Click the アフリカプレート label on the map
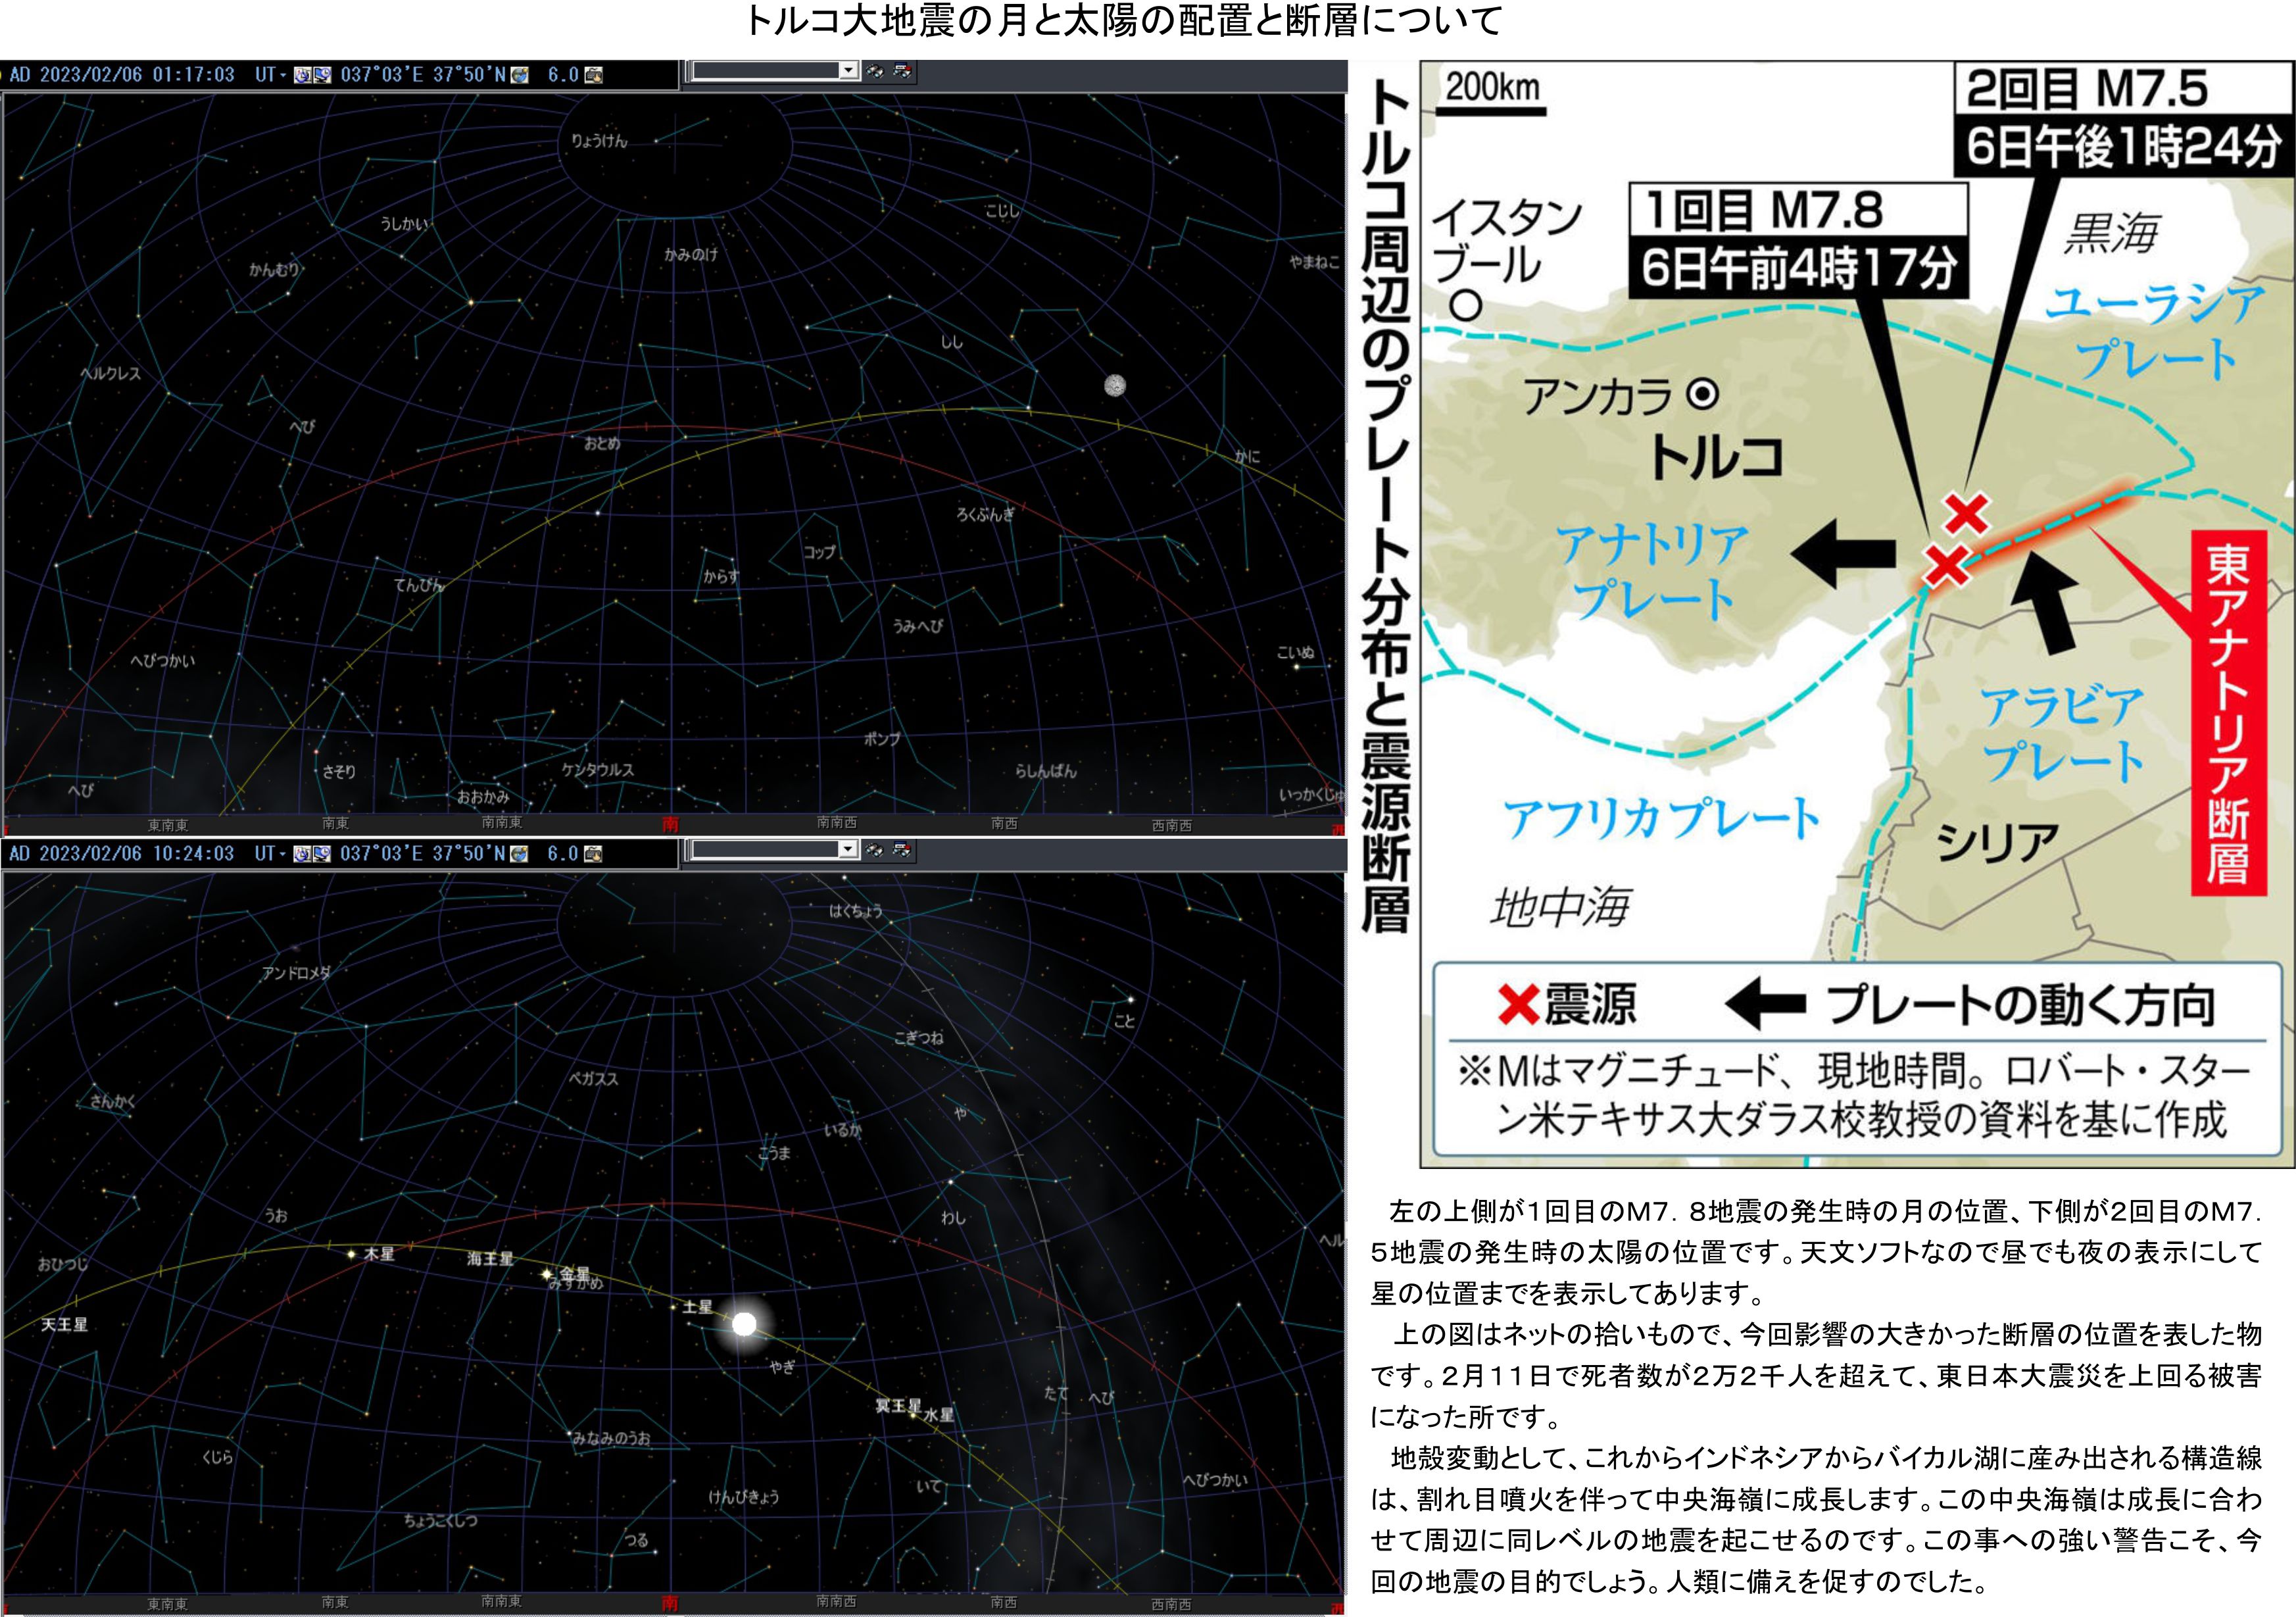 1661,818
